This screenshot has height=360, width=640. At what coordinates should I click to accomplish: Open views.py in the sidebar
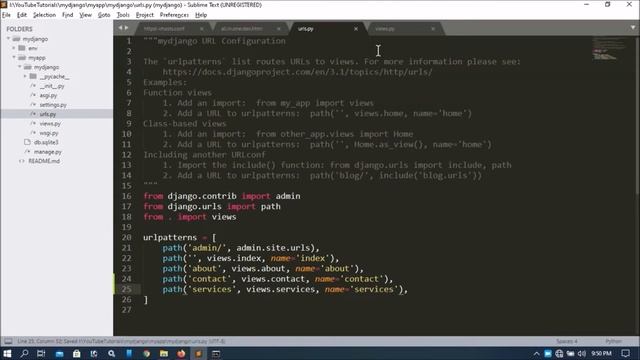point(50,124)
